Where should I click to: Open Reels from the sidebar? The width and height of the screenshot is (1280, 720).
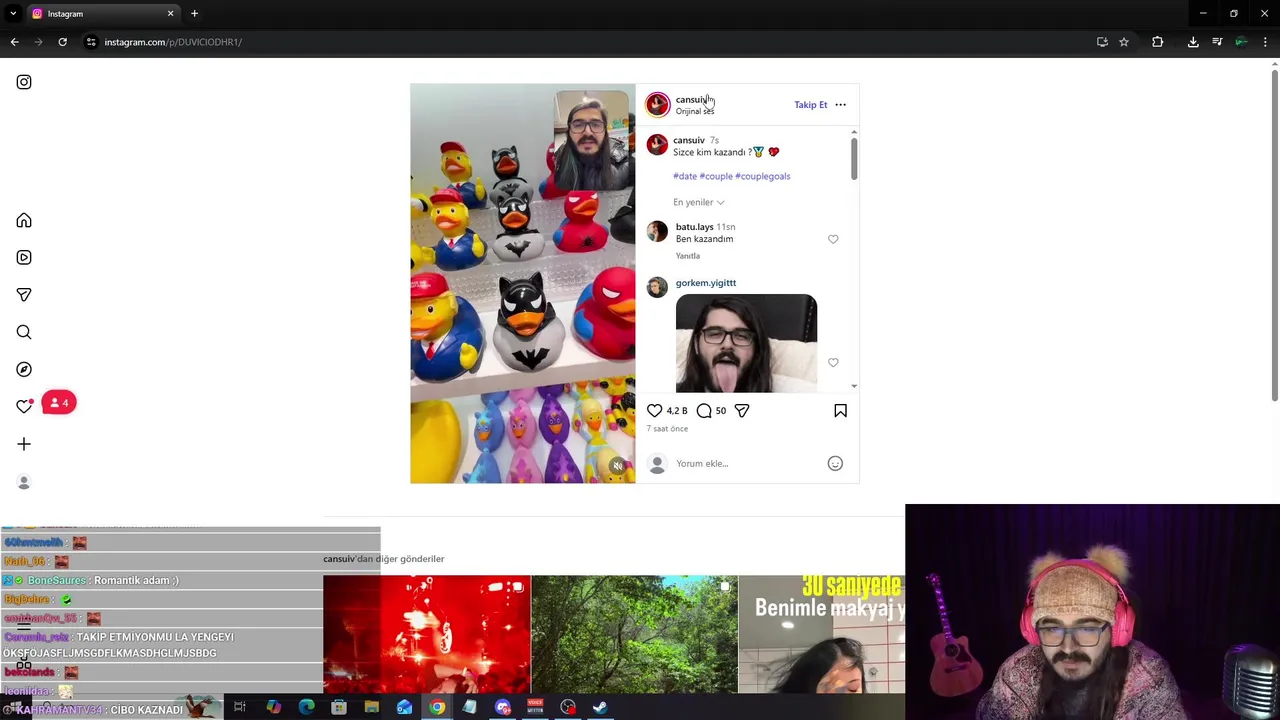[24, 257]
